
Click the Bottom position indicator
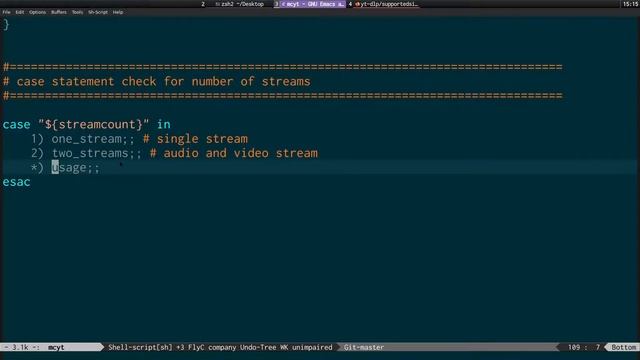pos(623,347)
